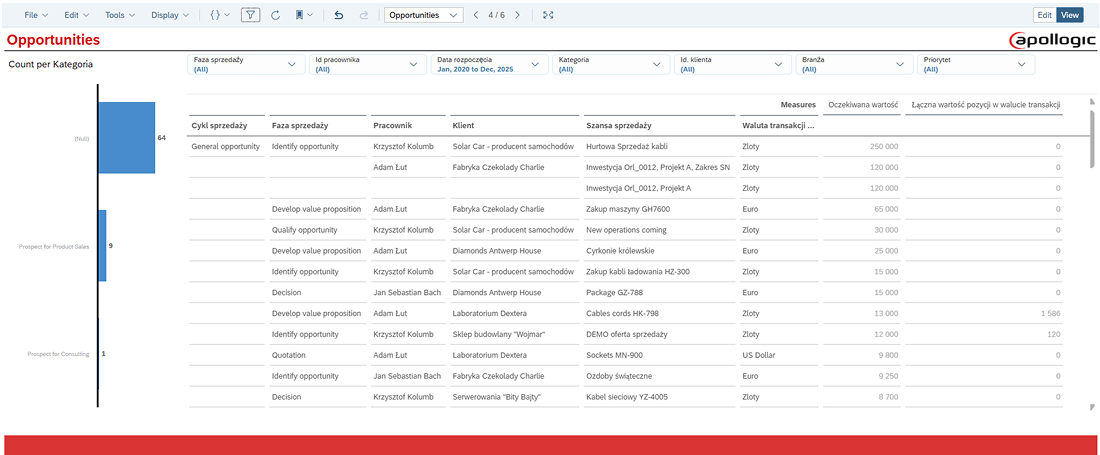Go to next page arrow

pyautogui.click(x=517, y=15)
